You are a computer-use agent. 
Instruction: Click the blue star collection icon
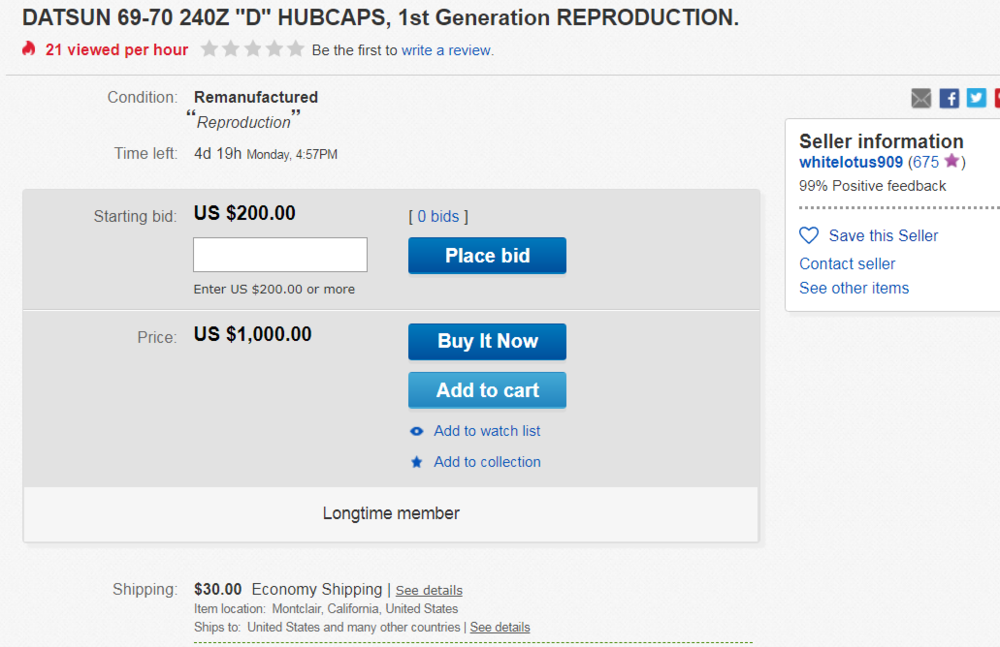416,462
